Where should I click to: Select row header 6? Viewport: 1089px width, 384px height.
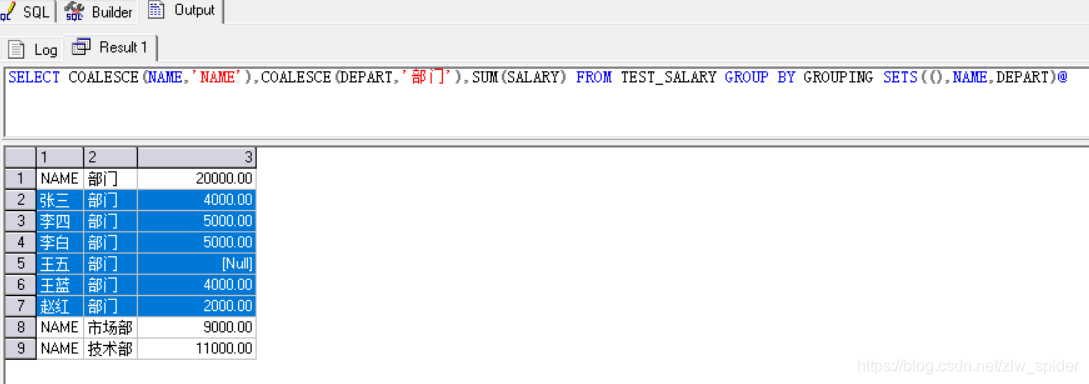coord(20,285)
